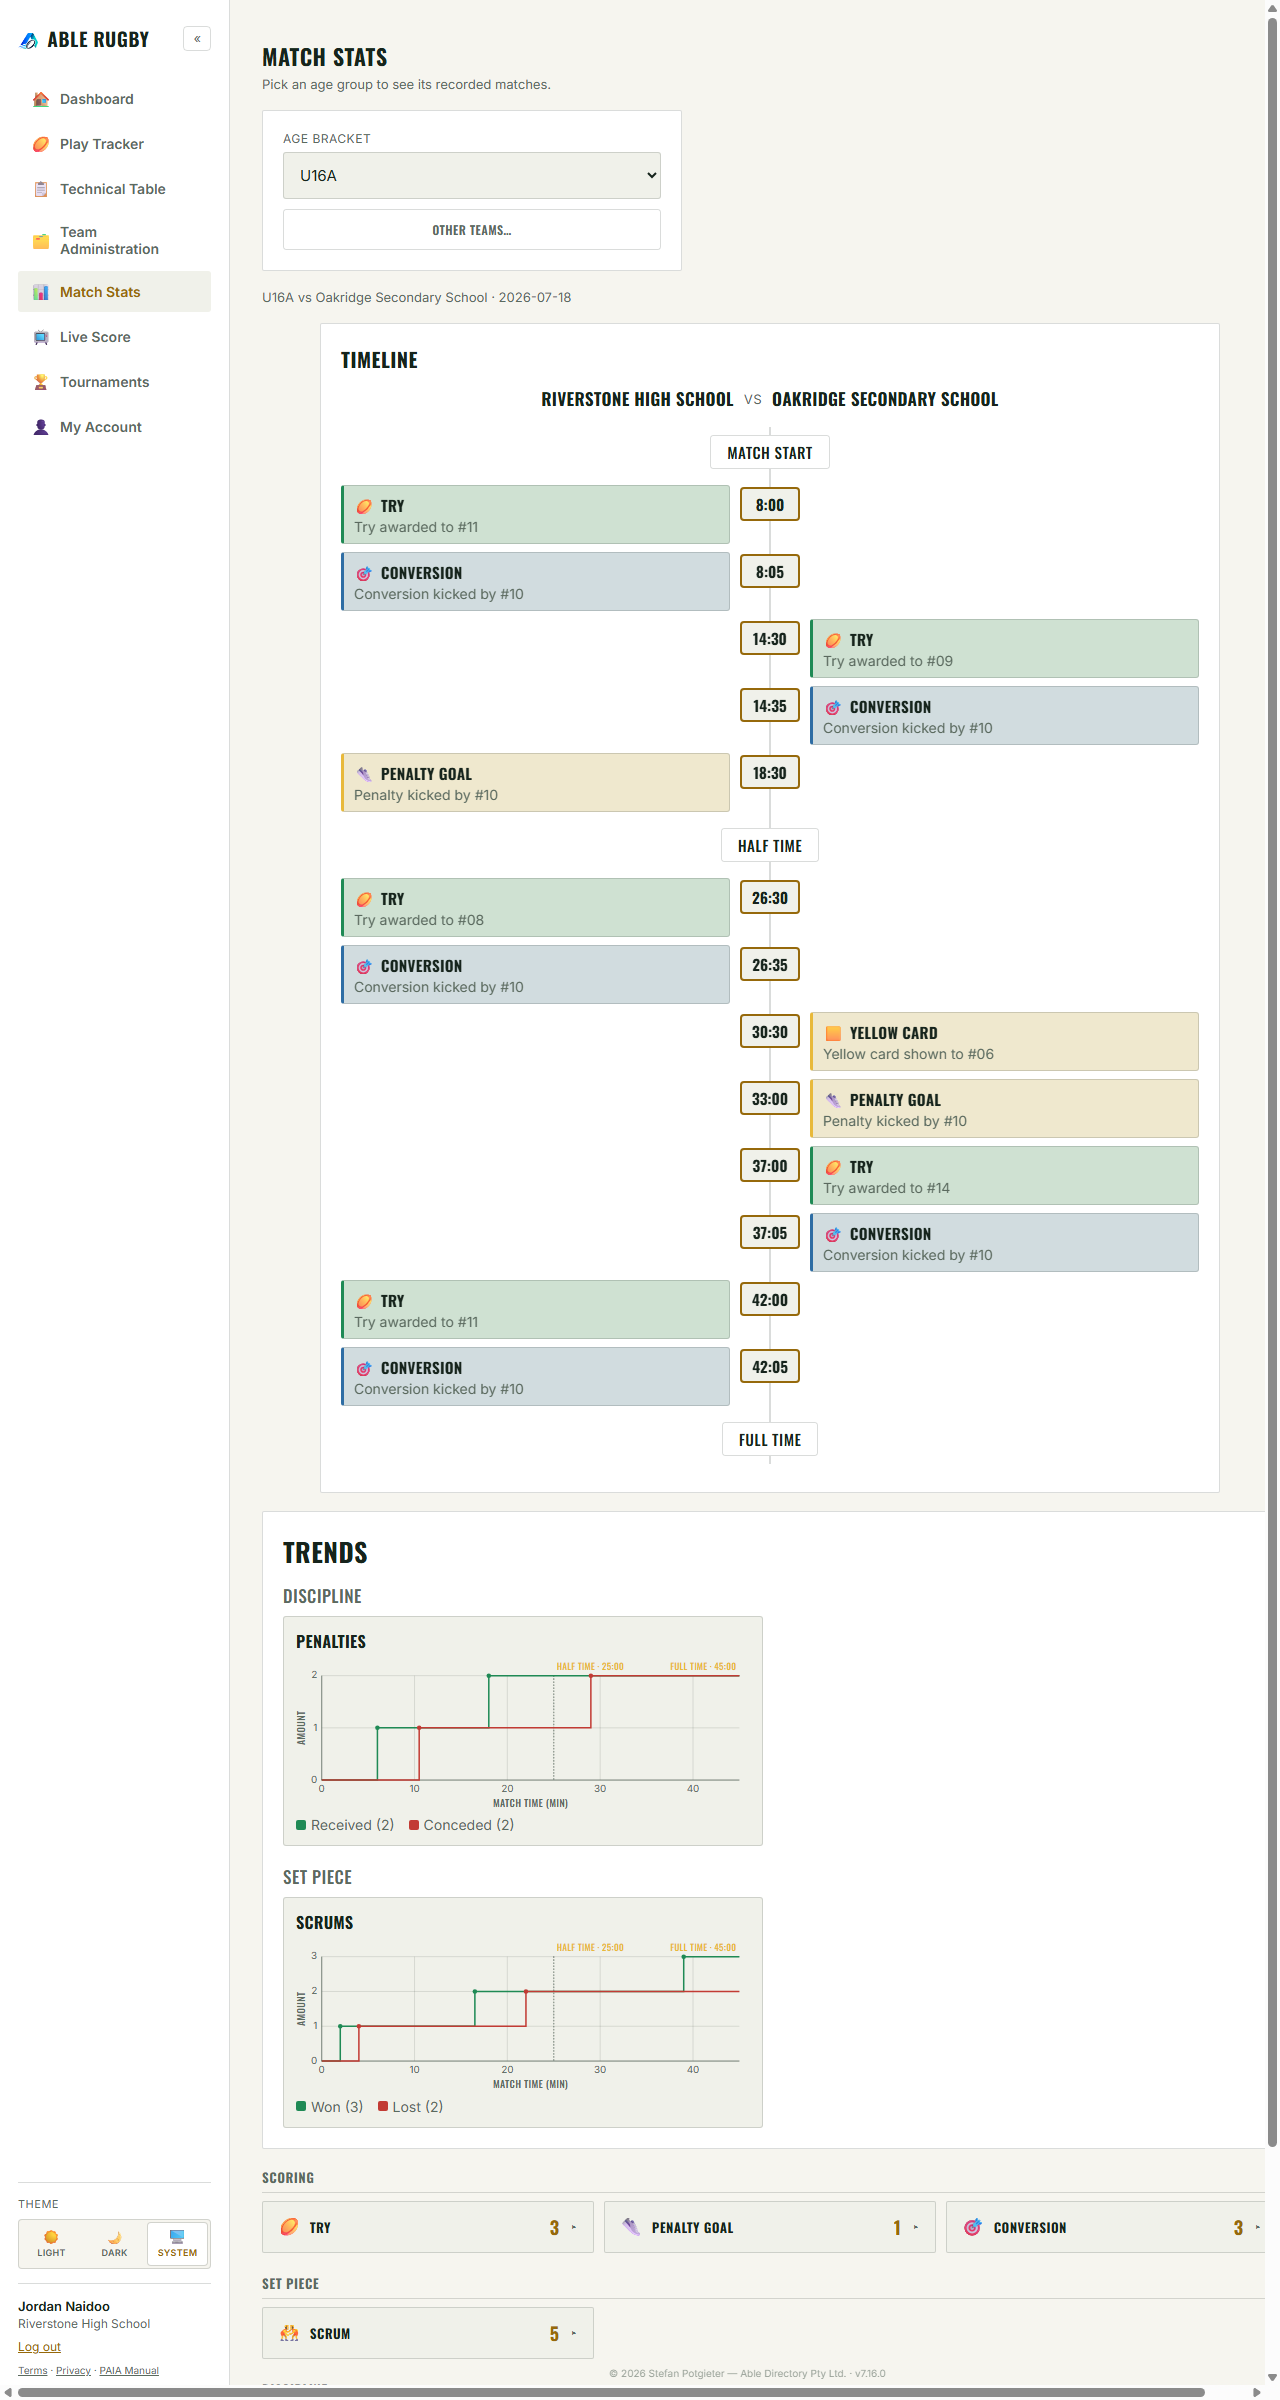This screenshot has height=2400, width=1280.
Task: Go to Technical Table page
Action: 114,189
